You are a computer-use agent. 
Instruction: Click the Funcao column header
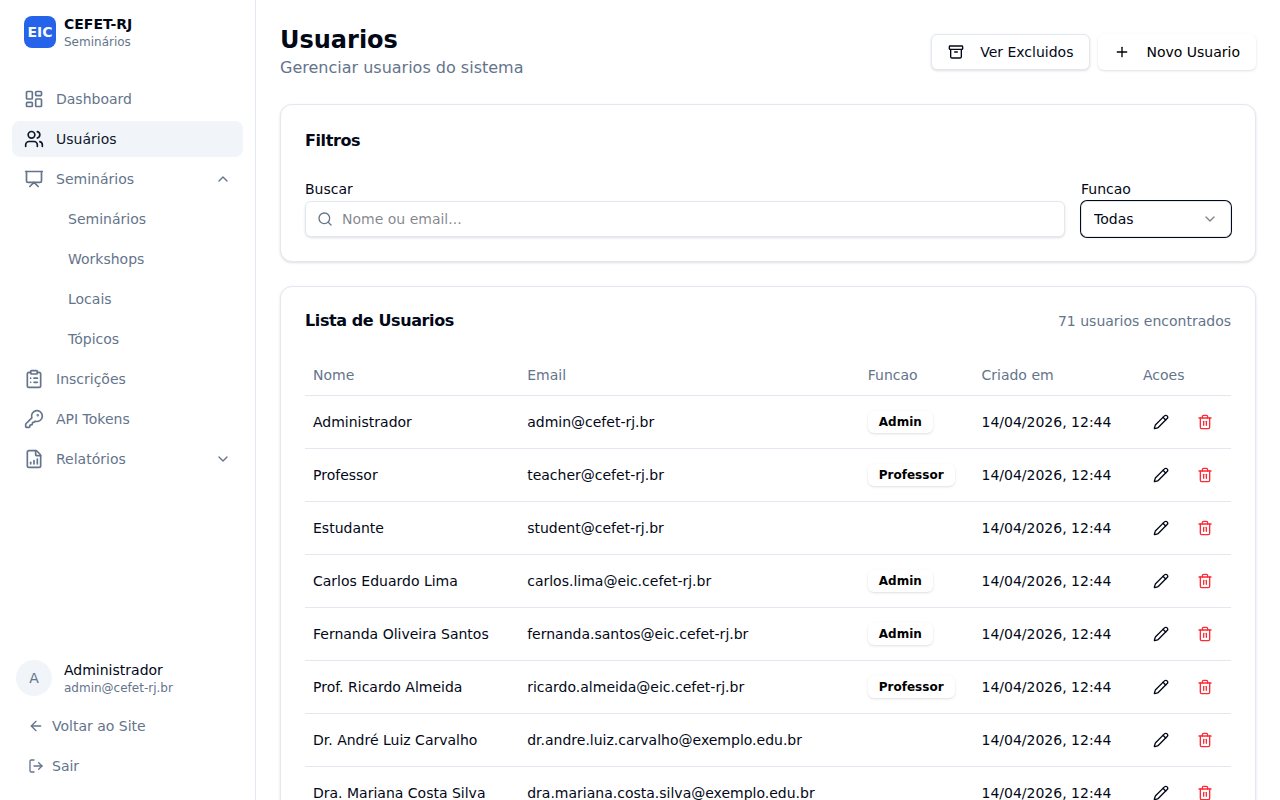click(x=892, y=375)
